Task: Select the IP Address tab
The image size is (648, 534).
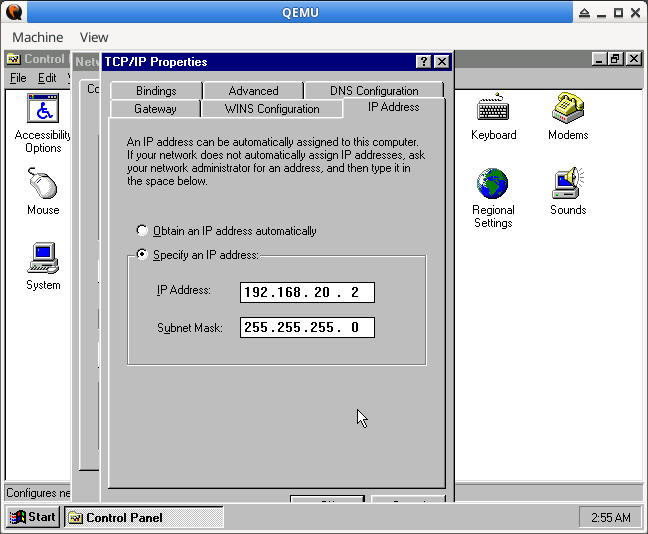Action: pos(394,107)
